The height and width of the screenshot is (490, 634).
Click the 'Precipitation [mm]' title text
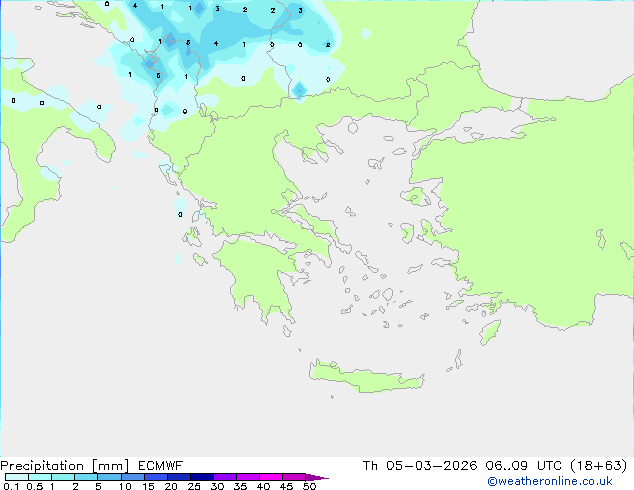[65, 466]
